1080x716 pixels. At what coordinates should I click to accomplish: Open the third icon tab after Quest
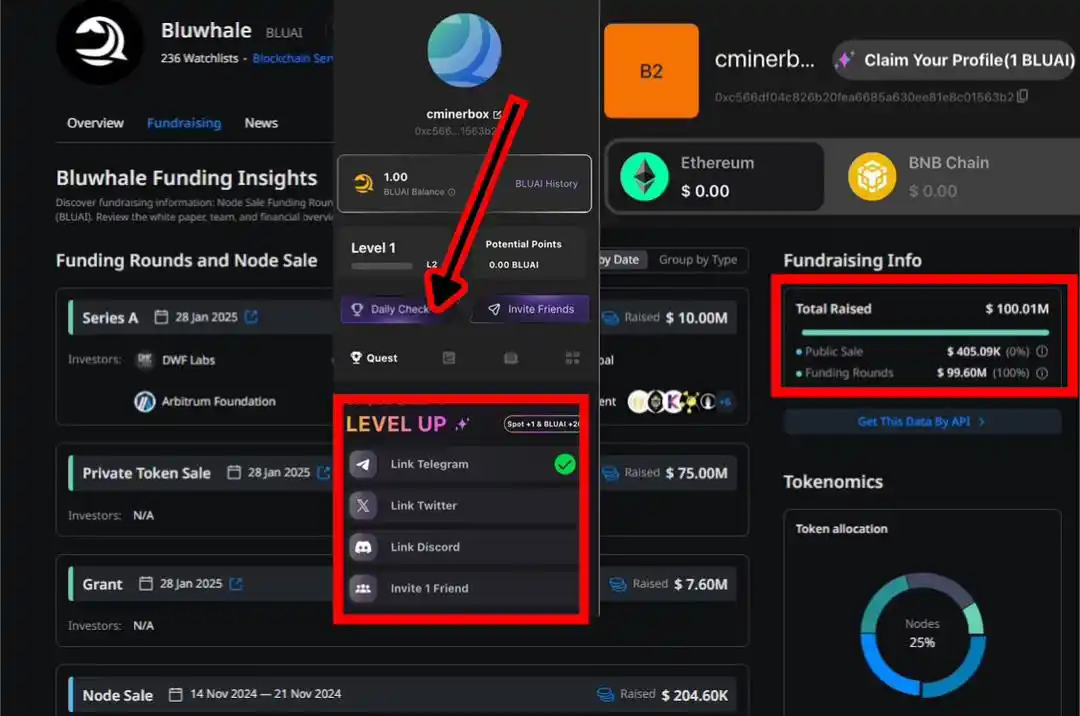click(510, 358)
